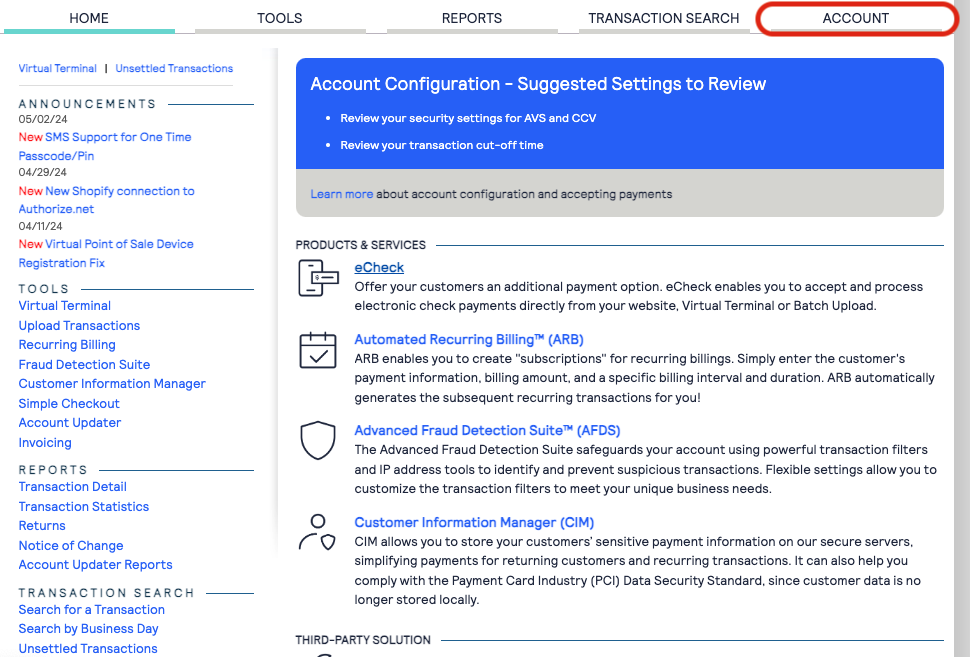Open Fraud Detection Suite in Tools sidebar
This screenshot has height=657, width=970.
(x=84, y=365)
